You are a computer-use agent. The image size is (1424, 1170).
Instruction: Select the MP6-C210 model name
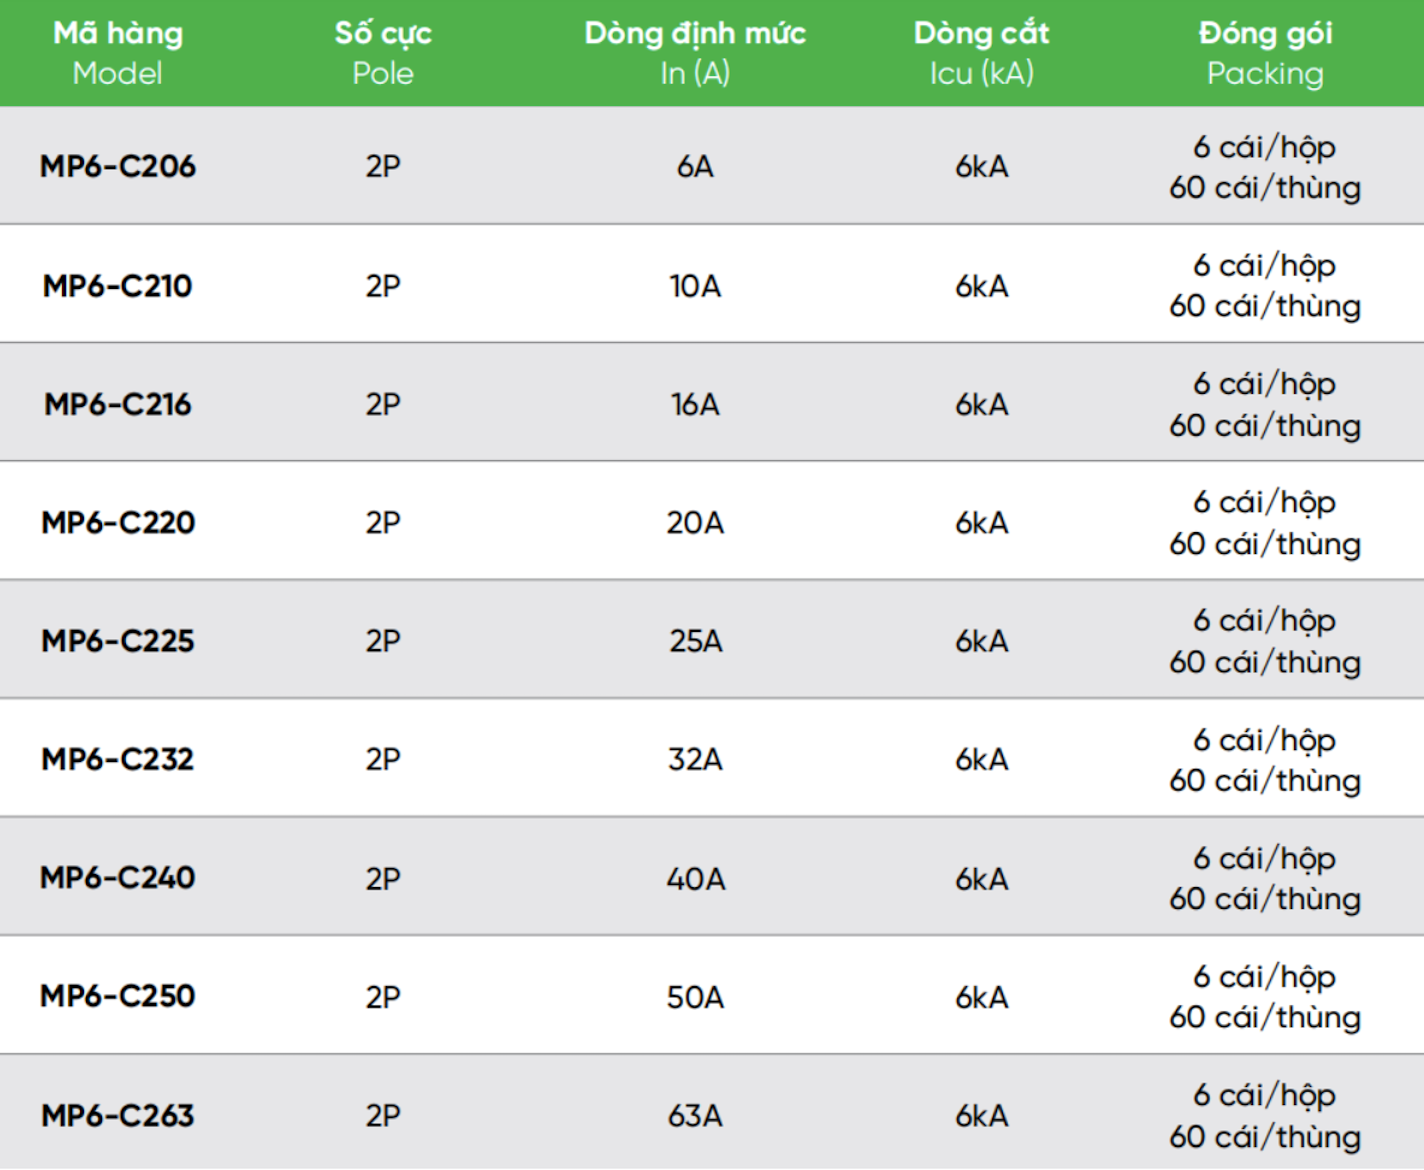pos(118,286)
